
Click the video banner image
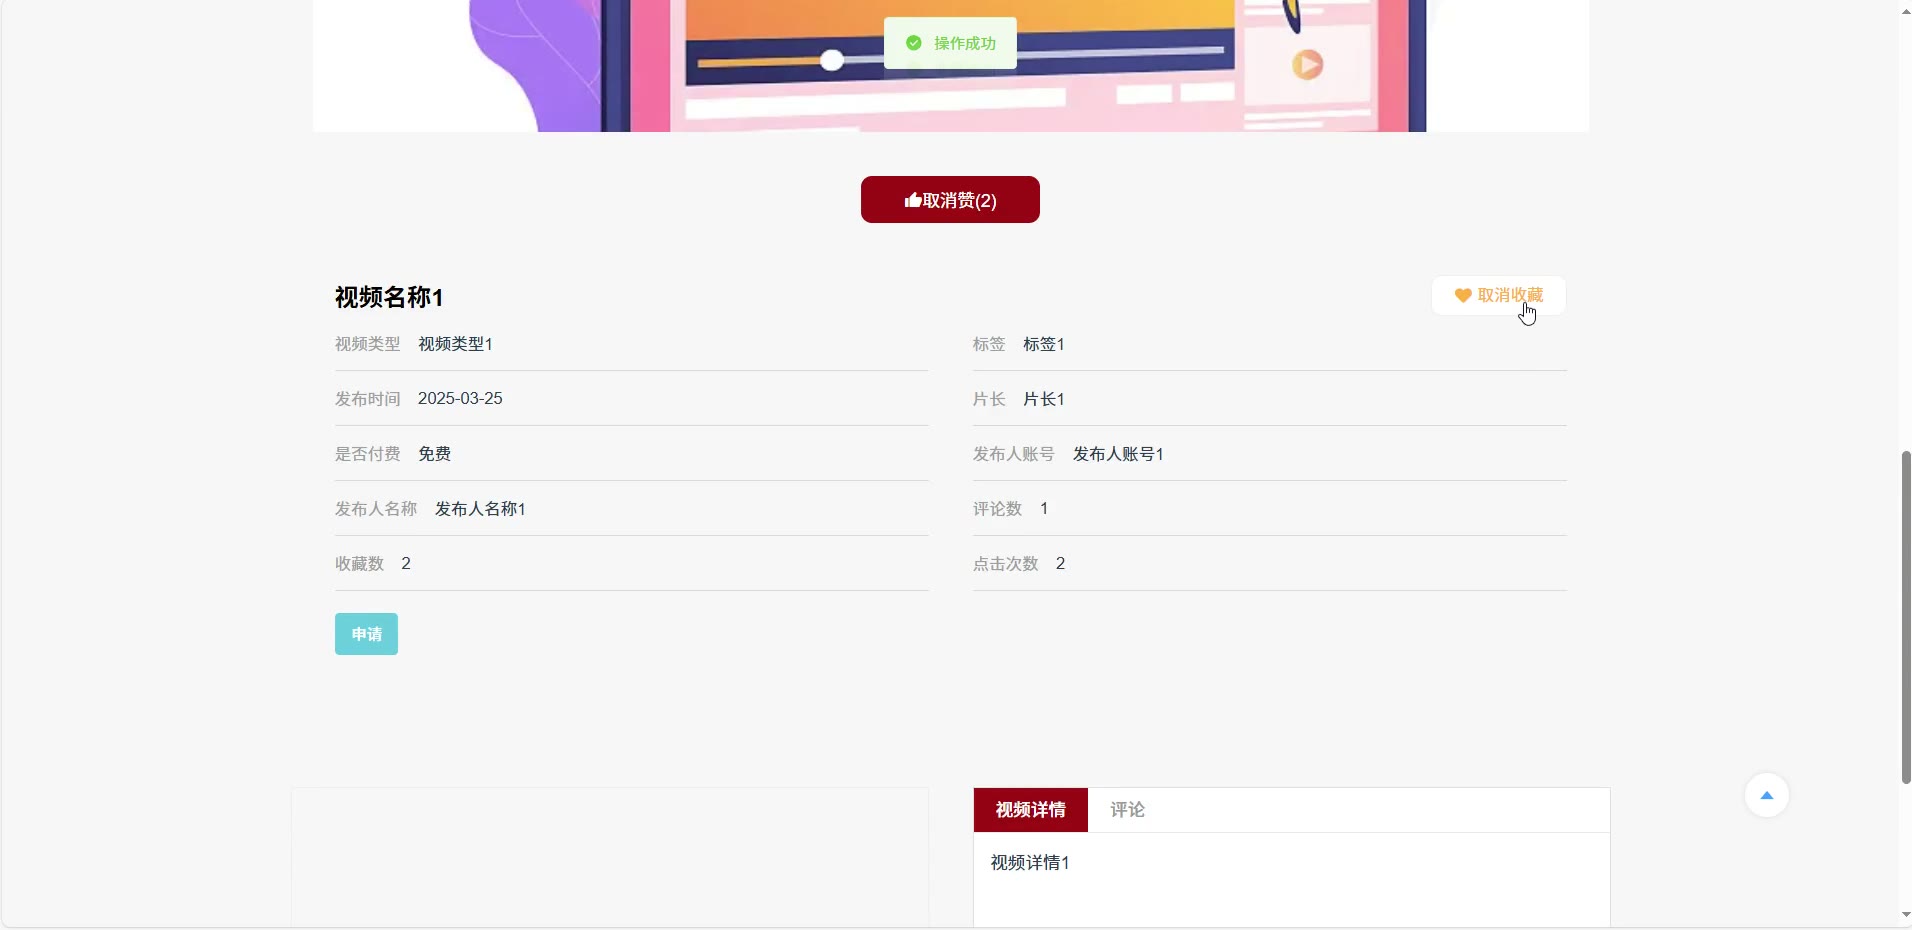pos(950,66)
